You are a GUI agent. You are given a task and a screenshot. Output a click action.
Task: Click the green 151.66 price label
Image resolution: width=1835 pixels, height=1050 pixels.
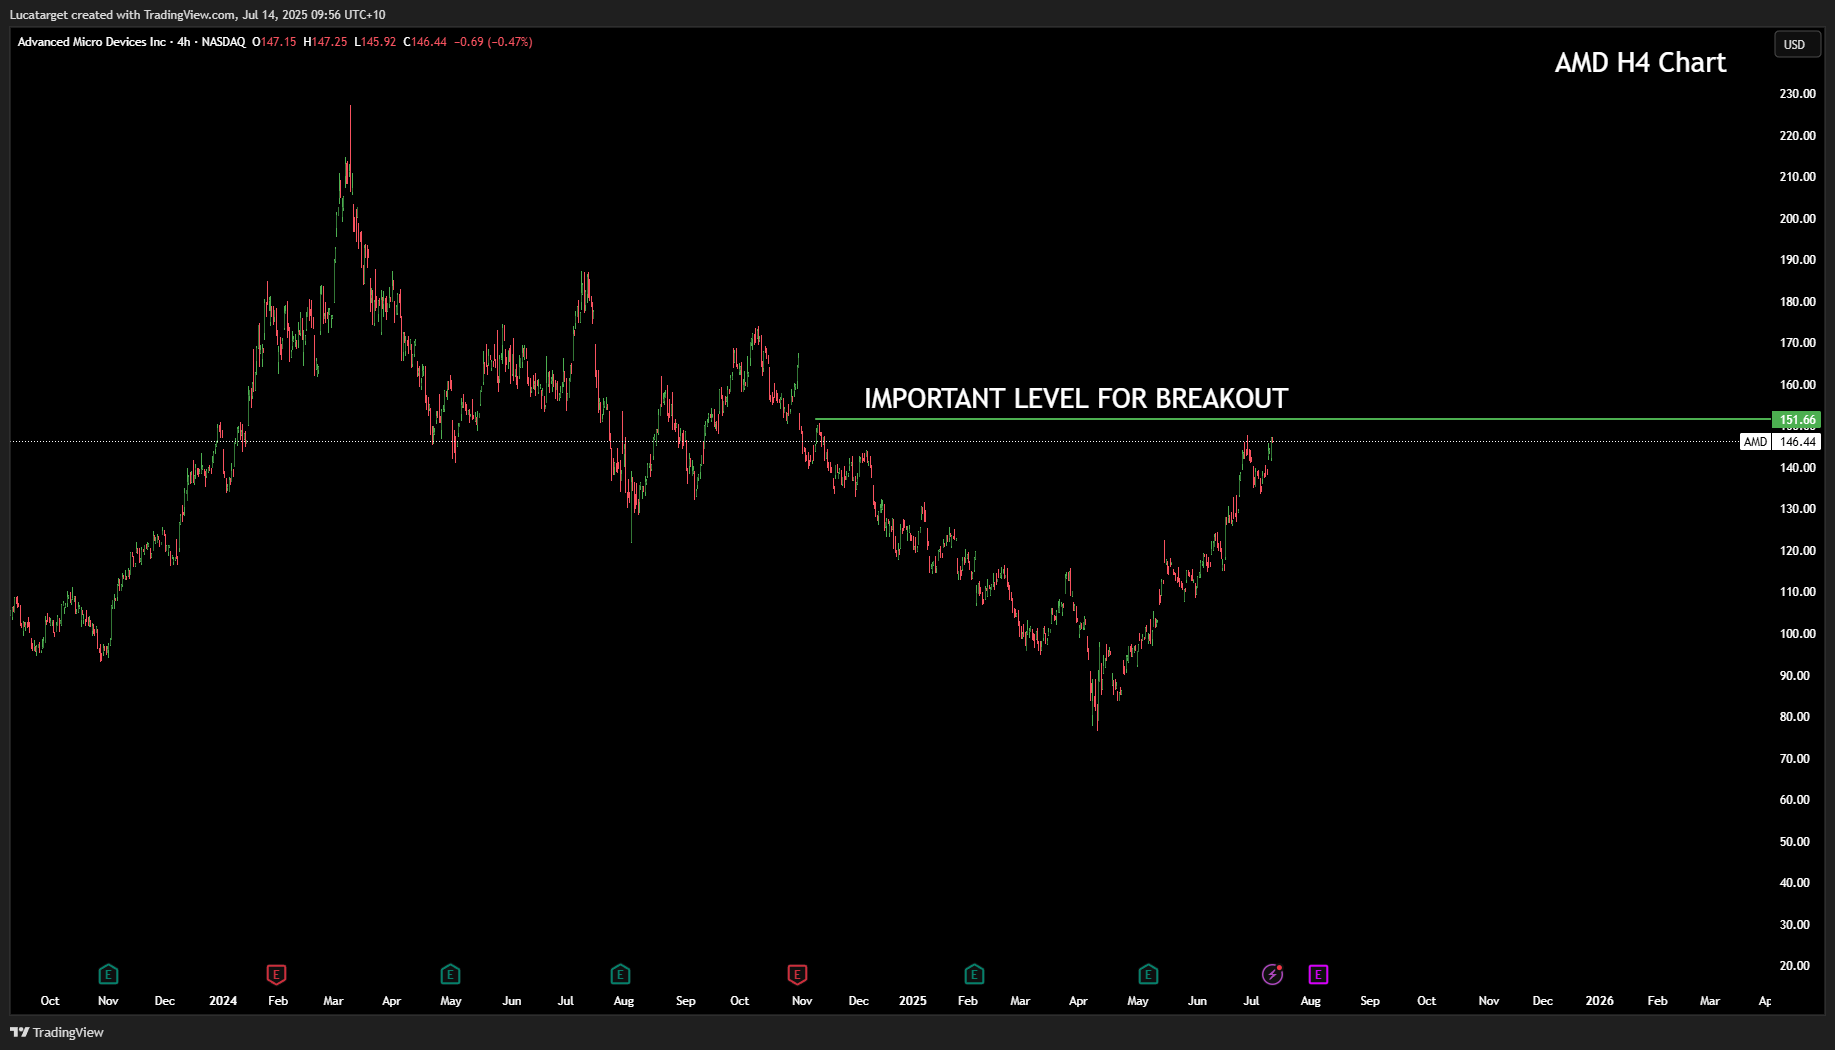(x=1796, y=420)
